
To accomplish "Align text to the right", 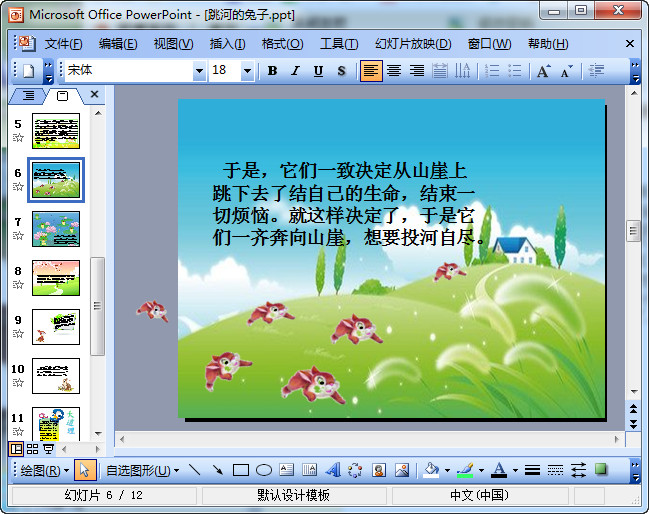I will (x=417, y=71).
